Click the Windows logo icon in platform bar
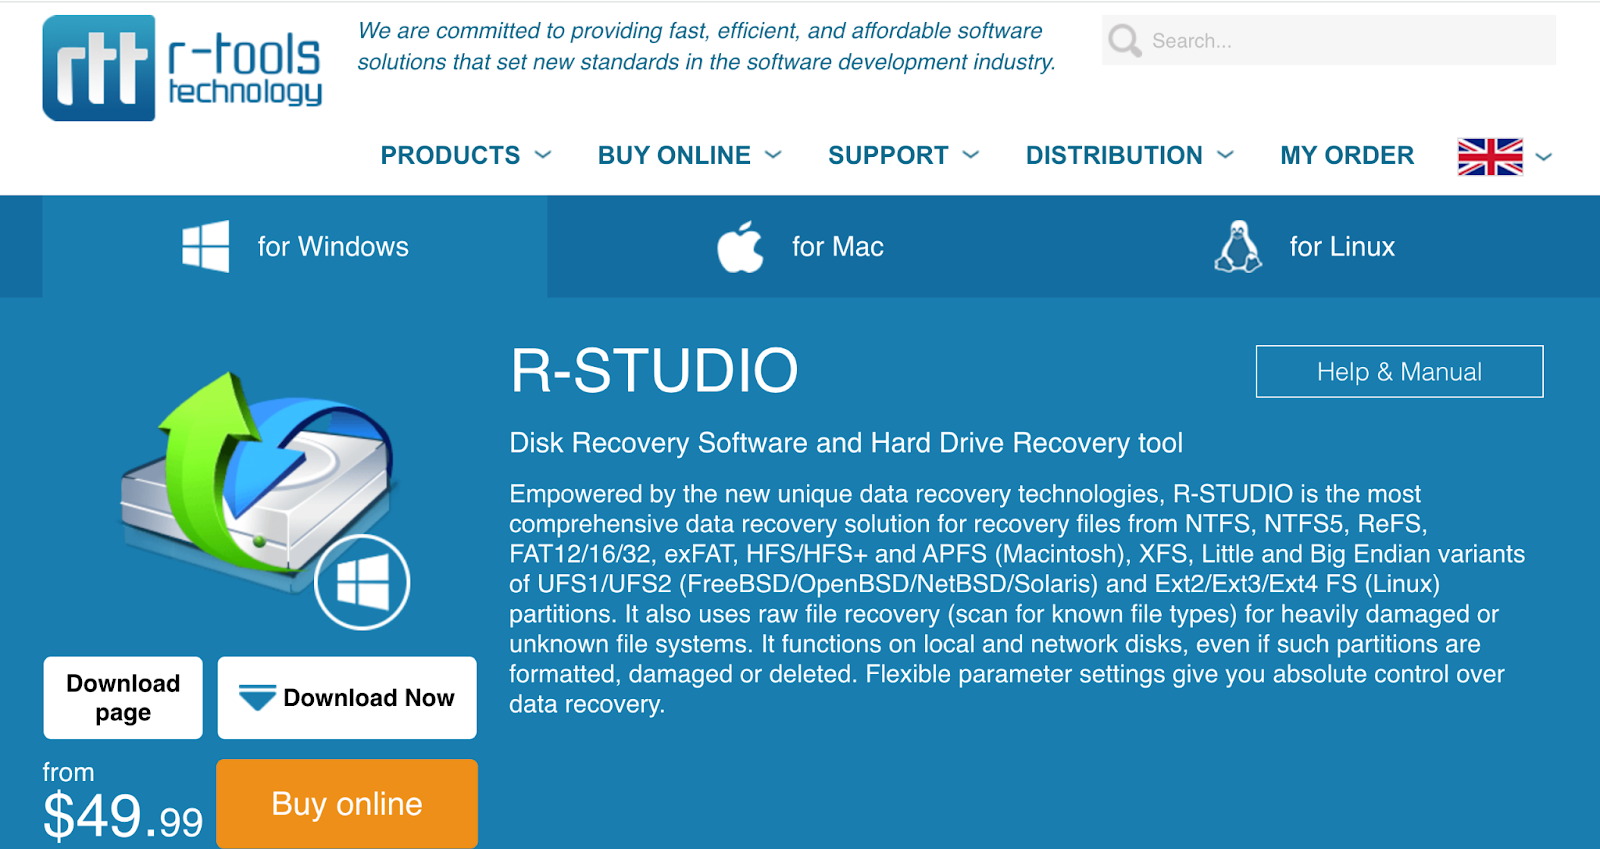The height and width of the screenshot is (849, 1600). 206,246
